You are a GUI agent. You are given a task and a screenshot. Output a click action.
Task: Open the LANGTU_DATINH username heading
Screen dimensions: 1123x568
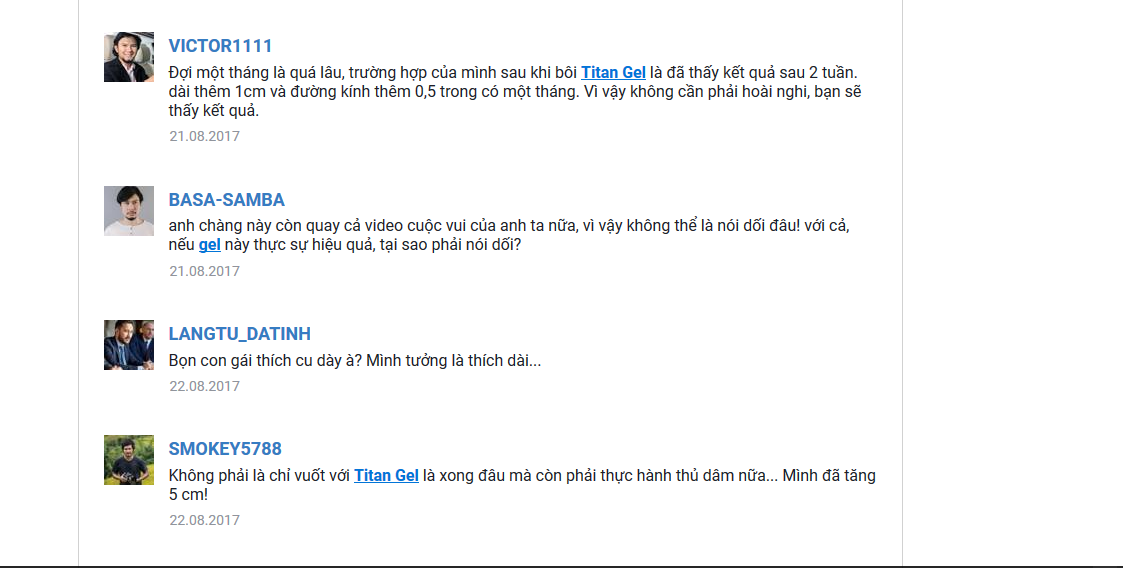pyautogui.click(x=239, y=334)
